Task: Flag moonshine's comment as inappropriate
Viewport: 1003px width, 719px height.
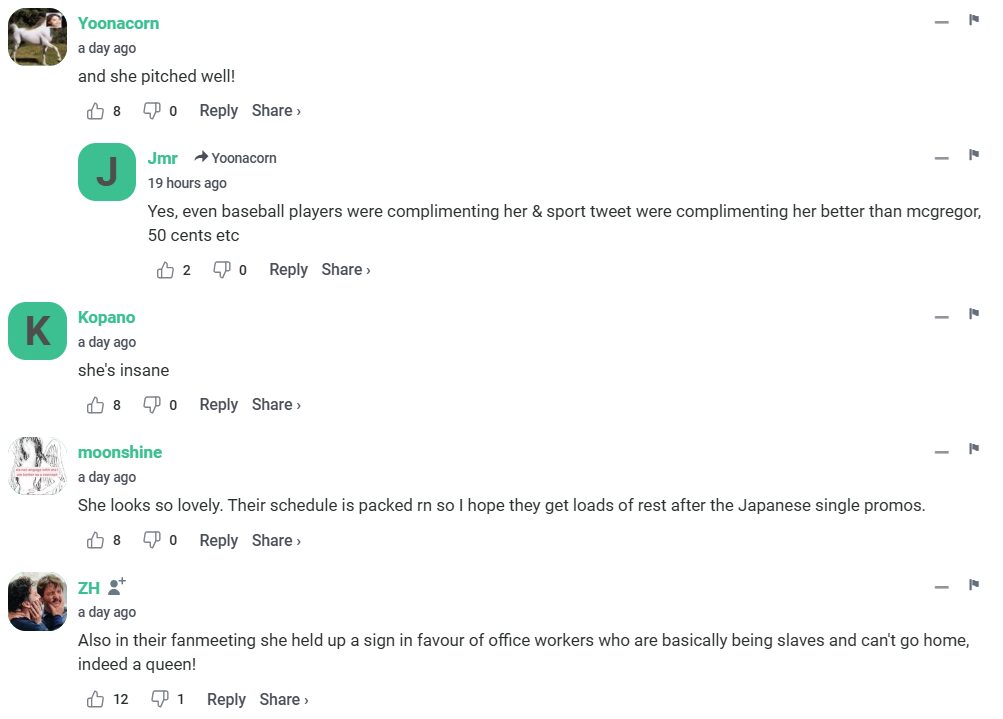Action: (x=973, y=450)
